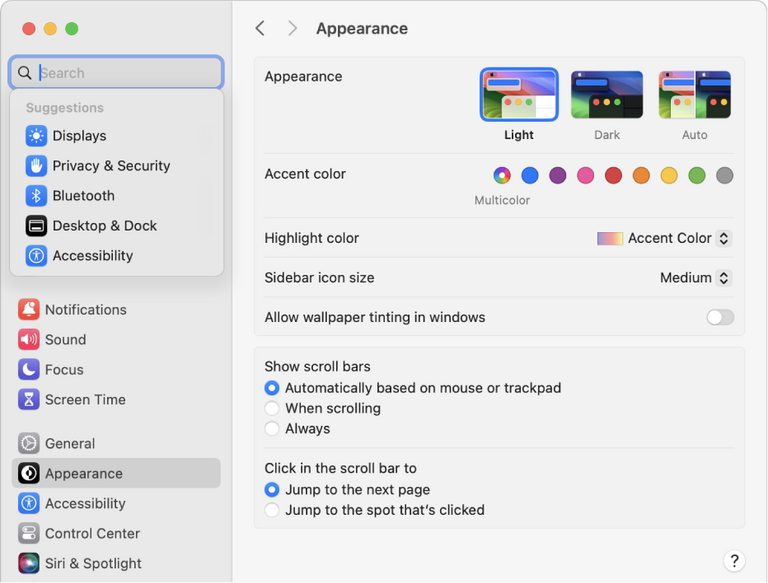Open Privacy & Security hand icon
This screenshot has height=583, width=768.
[x=36, y=166]
